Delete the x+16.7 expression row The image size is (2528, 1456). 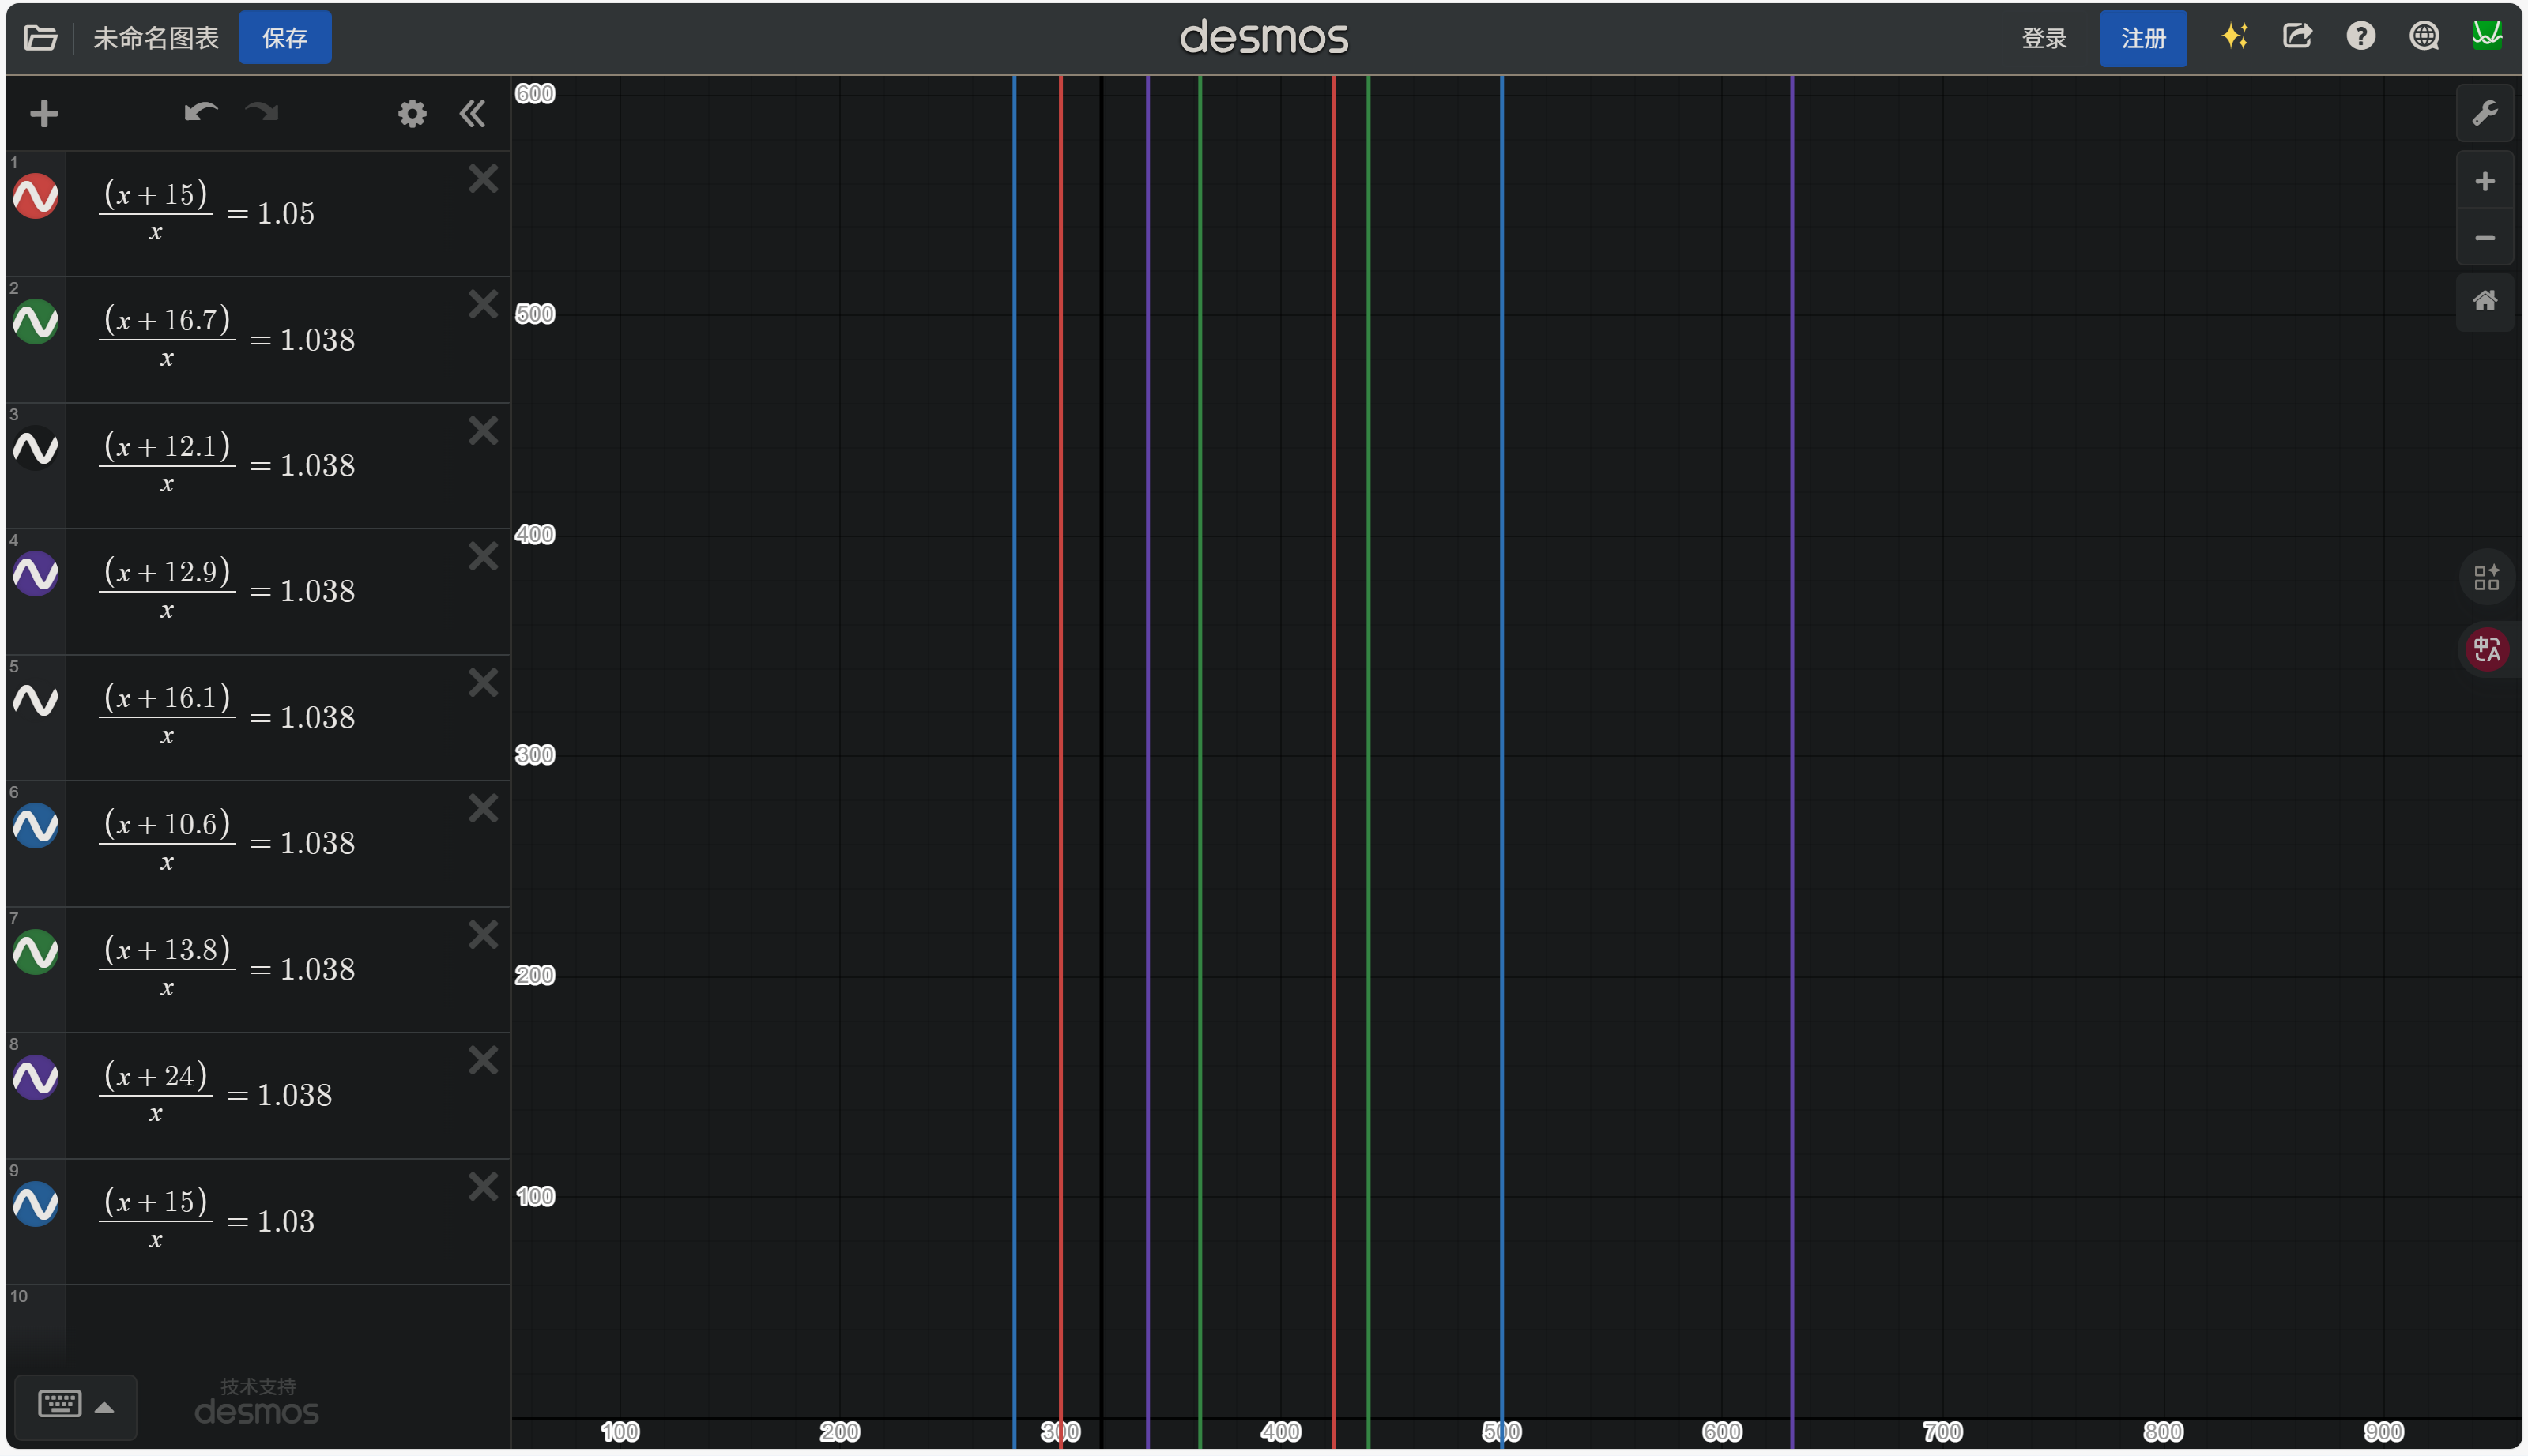[483, 304]
